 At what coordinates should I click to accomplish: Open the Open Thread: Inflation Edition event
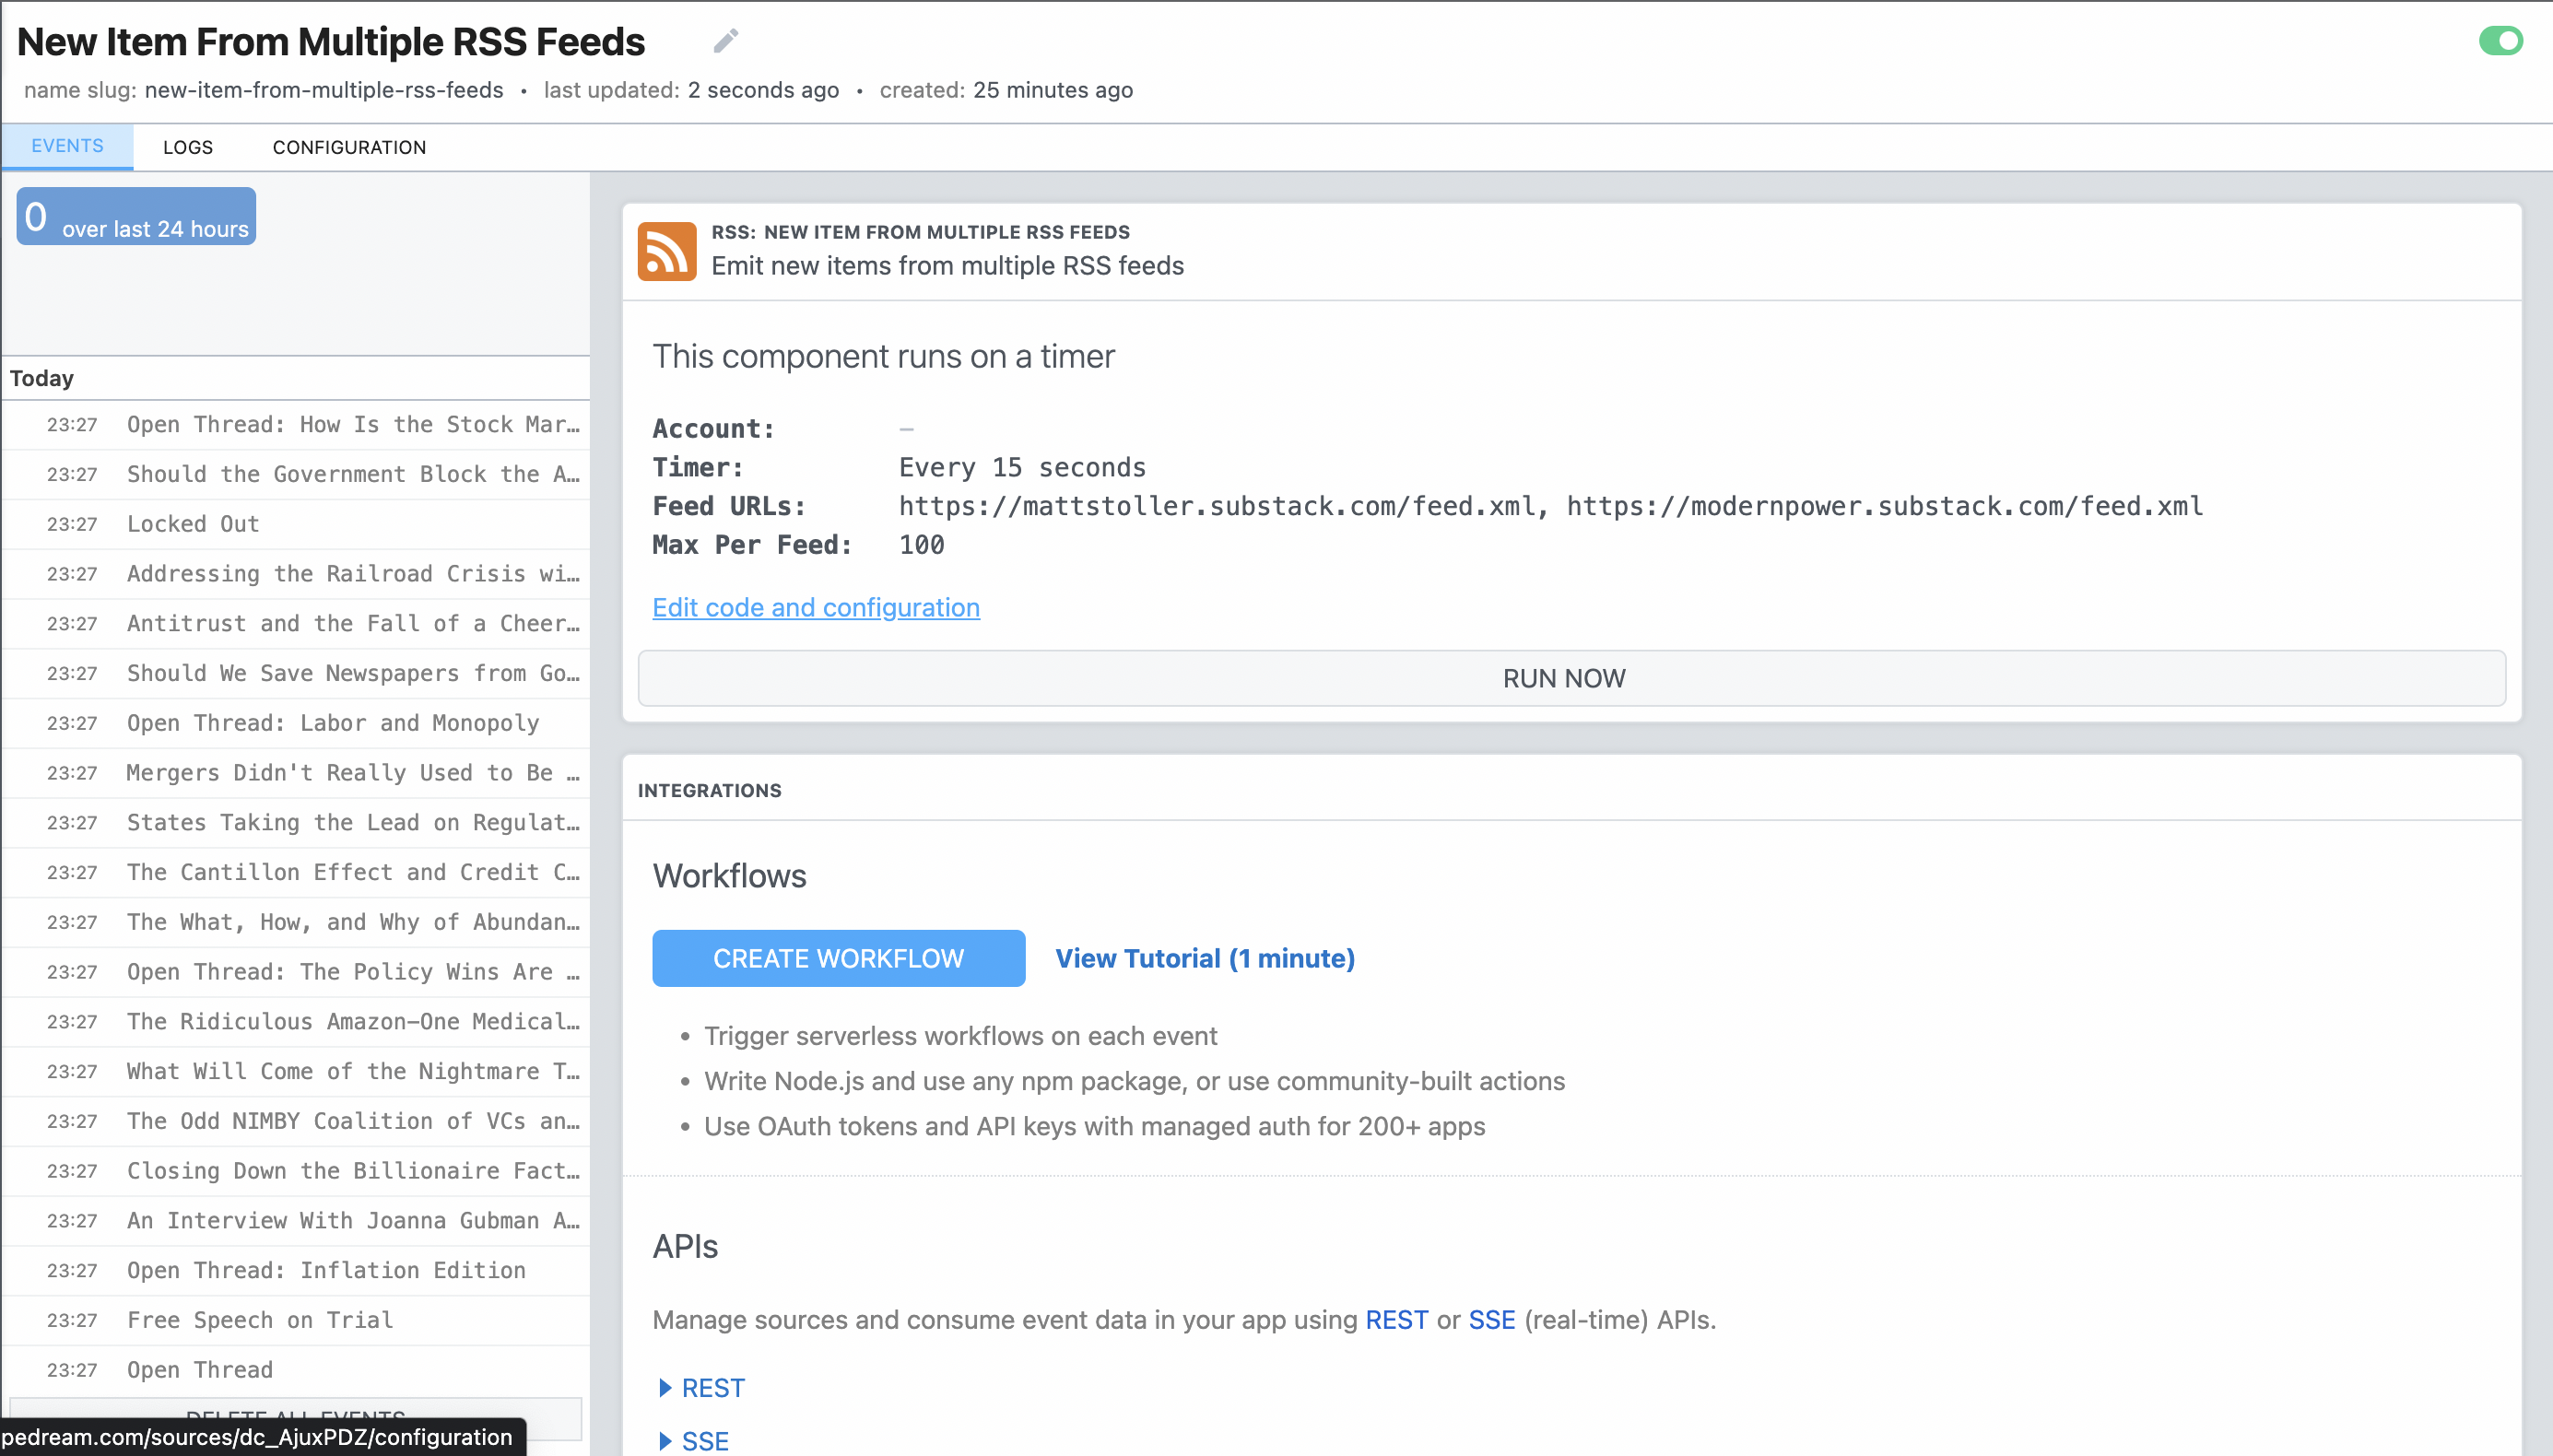(x=326, y=1269)
